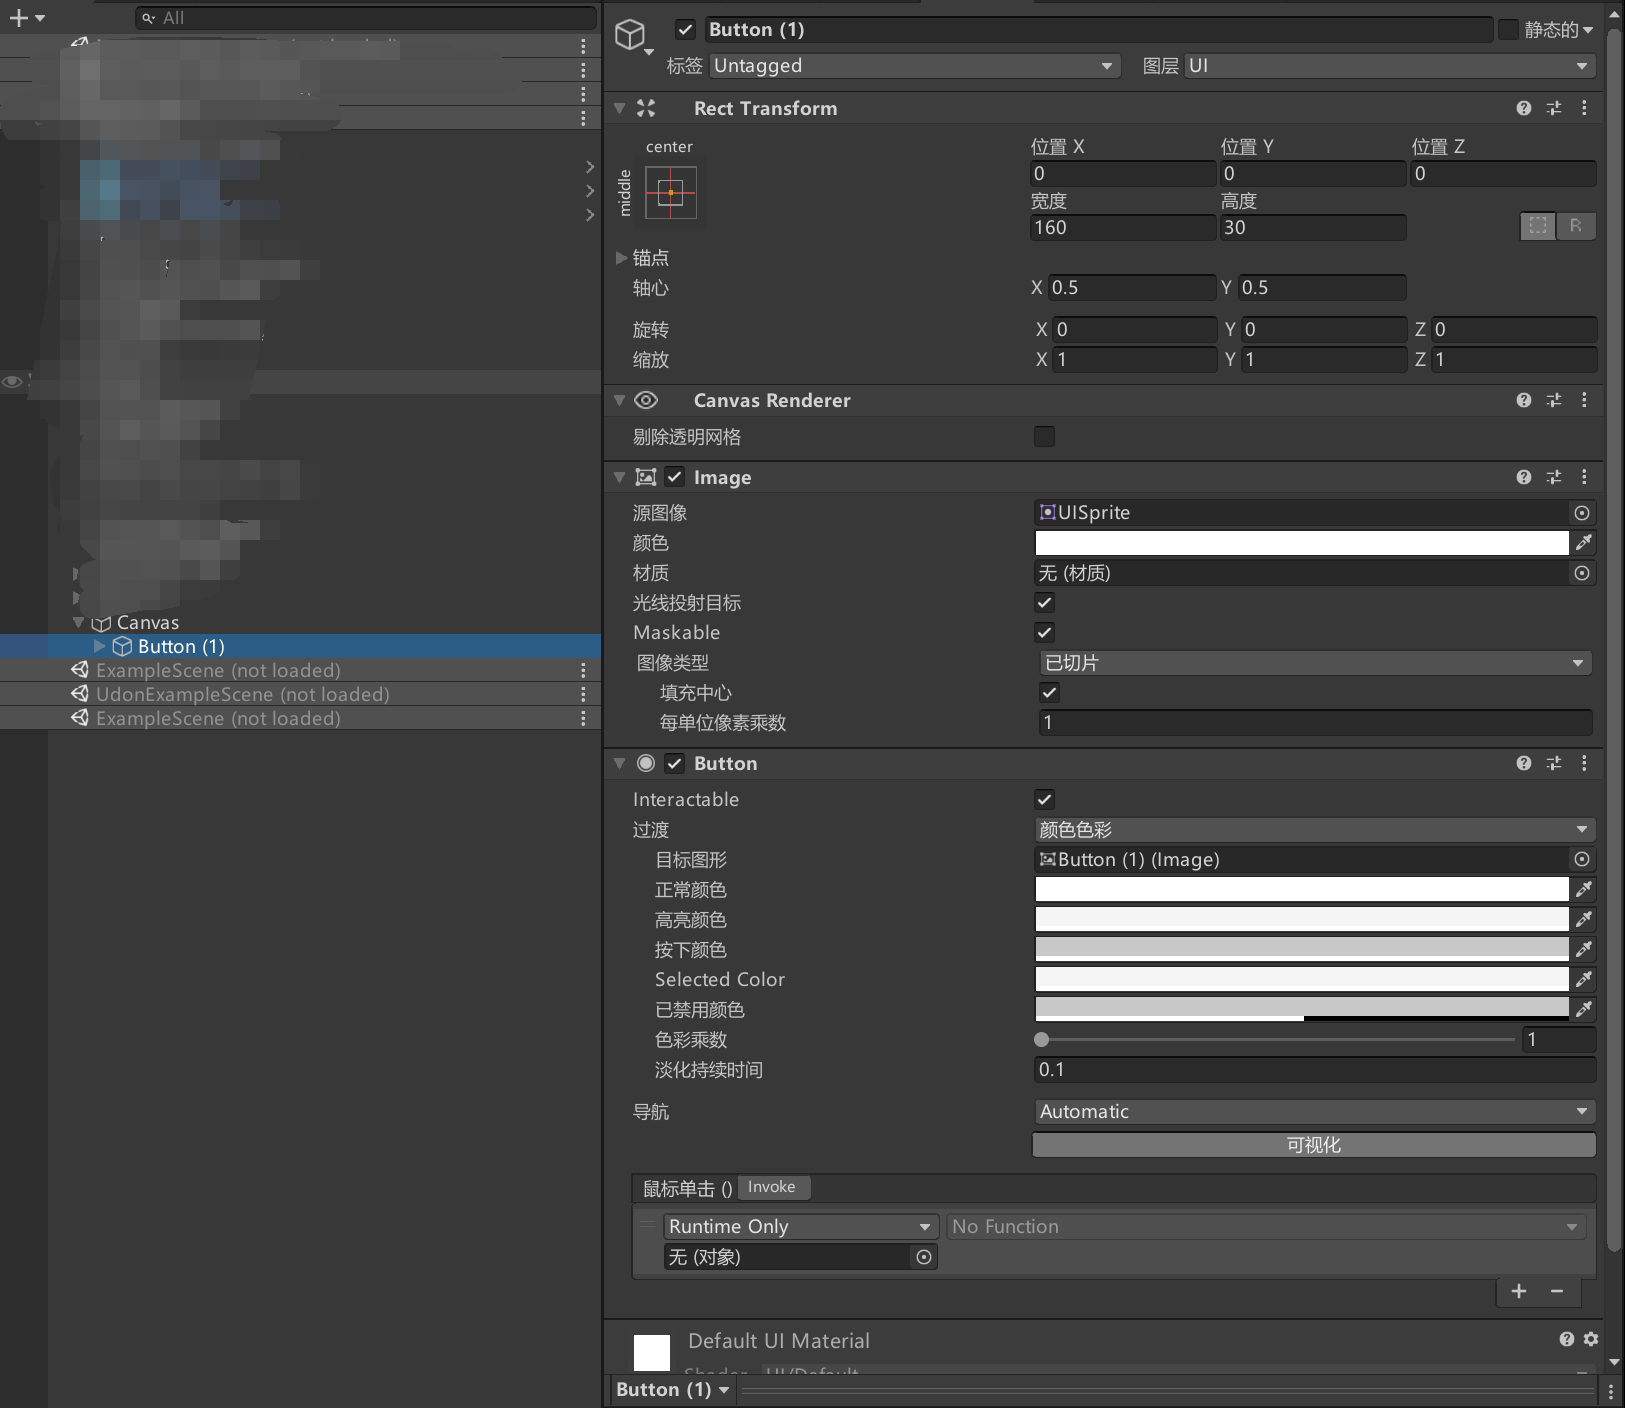Open Default UI Material settings gear

[1591, 1339]
